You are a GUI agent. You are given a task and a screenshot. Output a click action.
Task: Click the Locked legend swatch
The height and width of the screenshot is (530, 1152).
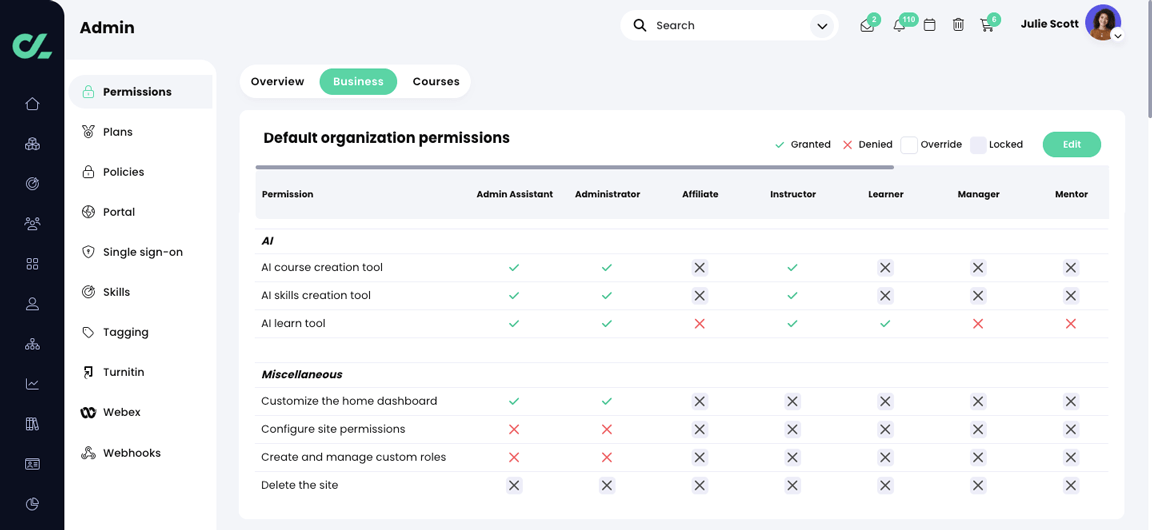(978, 145)
